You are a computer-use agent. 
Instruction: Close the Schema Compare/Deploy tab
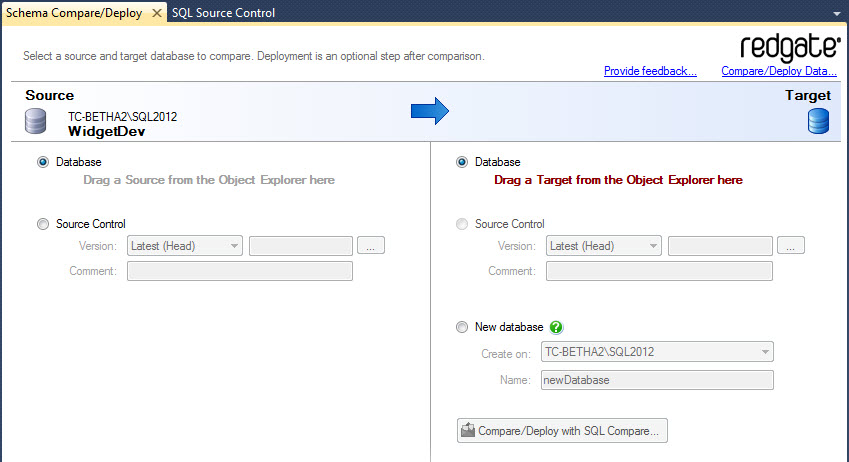click(x=156, y=13)
